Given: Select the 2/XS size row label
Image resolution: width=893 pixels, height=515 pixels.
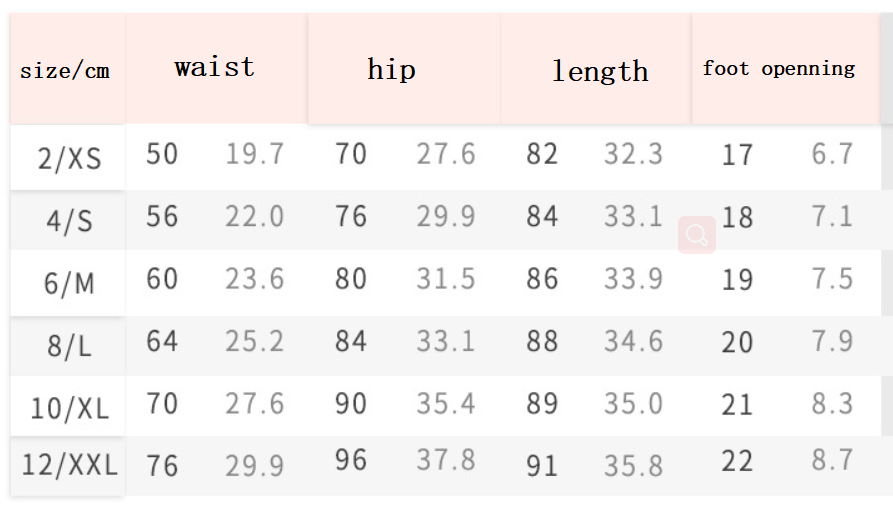Looking at the screenshot, I should pos(69,158).
